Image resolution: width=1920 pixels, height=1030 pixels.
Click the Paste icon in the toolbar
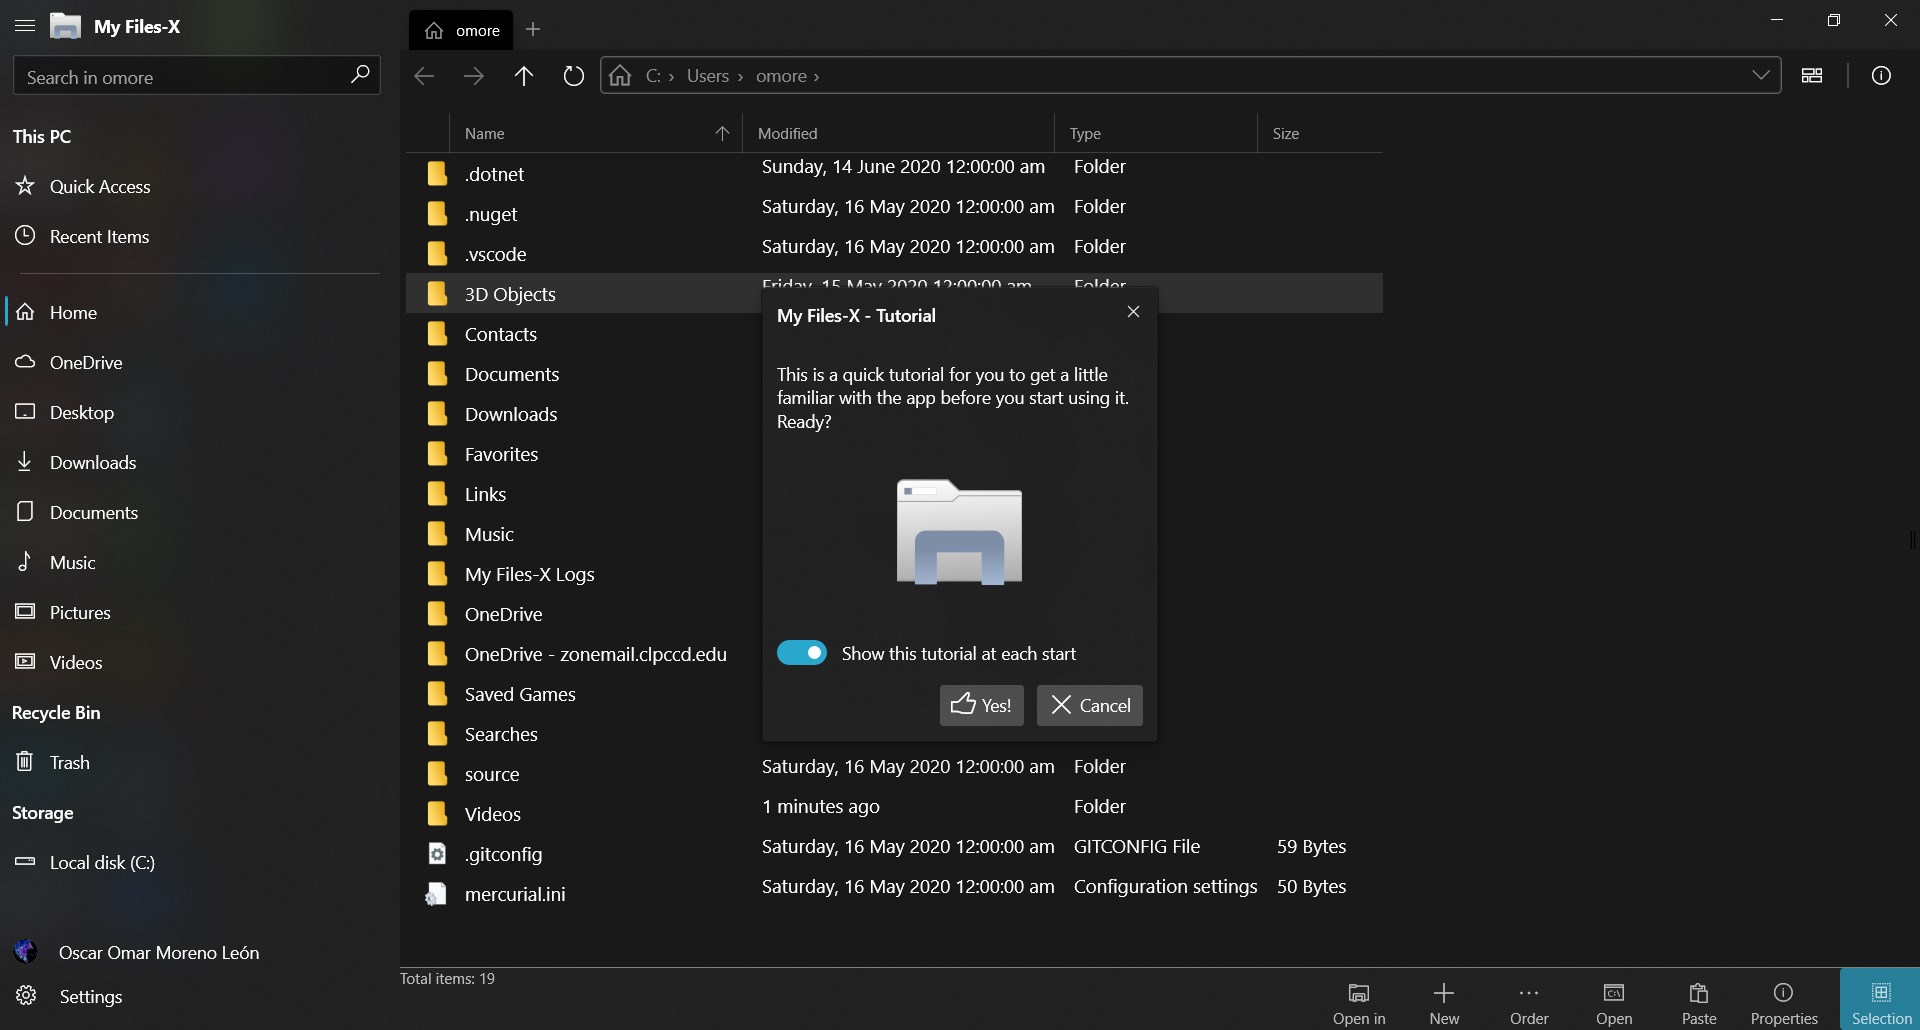(x=1699, y=1000)
